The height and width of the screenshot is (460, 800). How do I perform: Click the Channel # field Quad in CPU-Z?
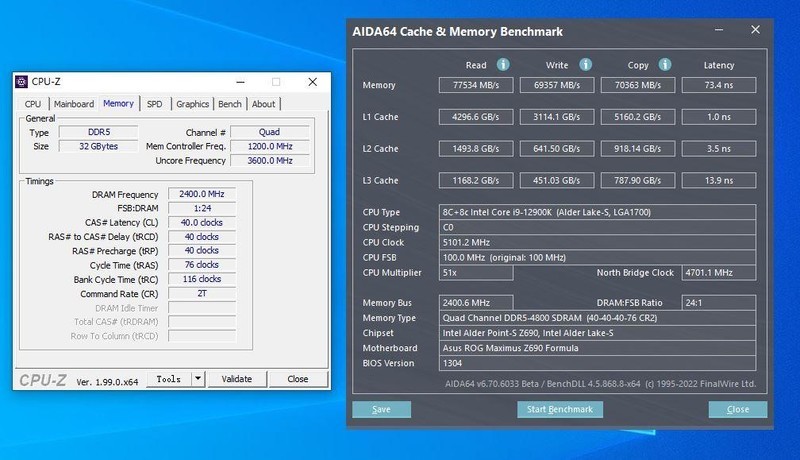click(270, 132)
